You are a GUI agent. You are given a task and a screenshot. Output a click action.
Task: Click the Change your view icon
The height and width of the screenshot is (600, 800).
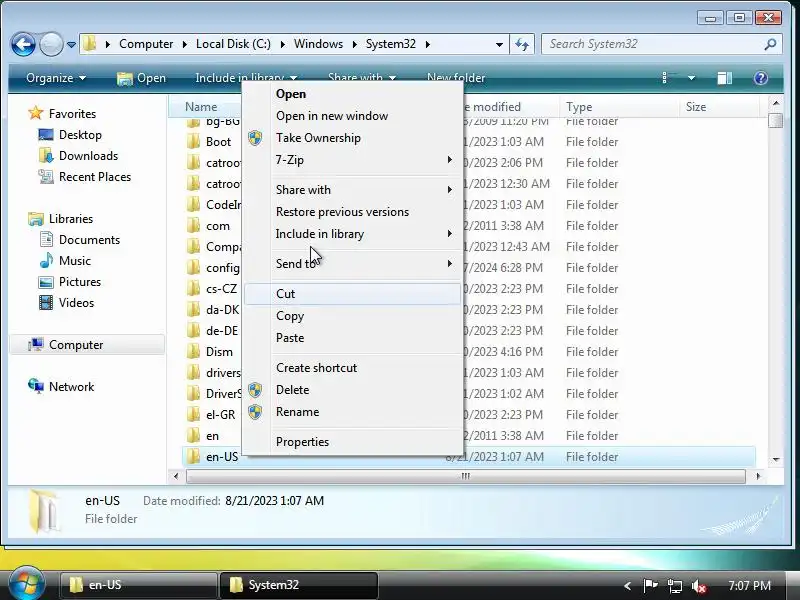665,78
